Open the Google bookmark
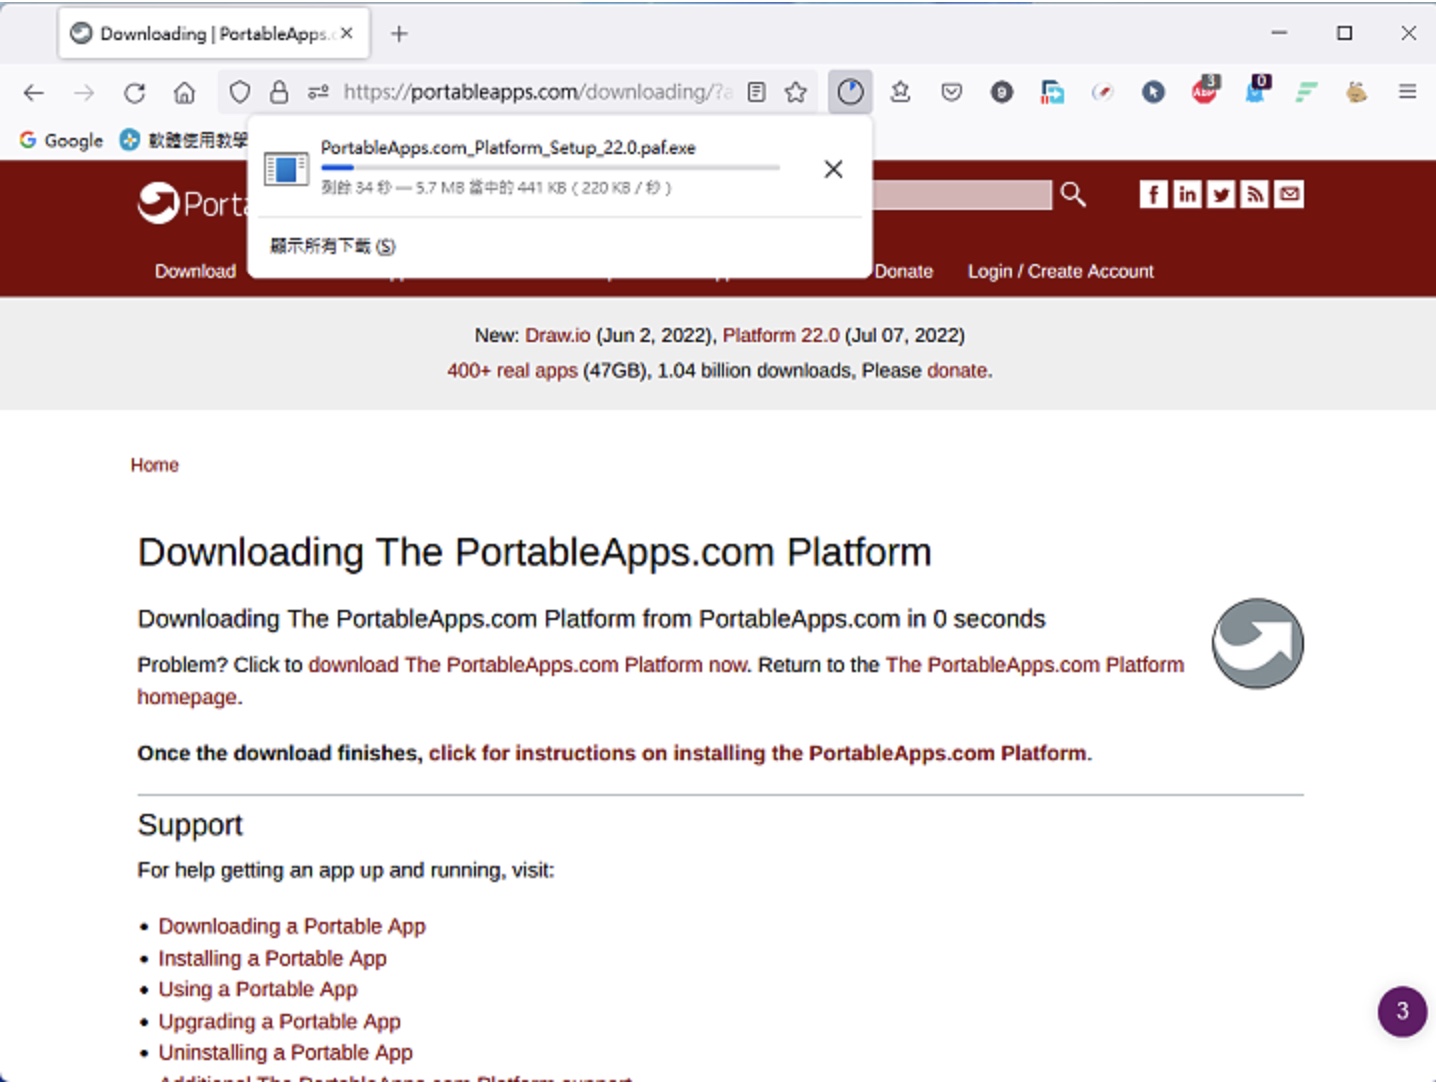1436x1090 pixels. click(x=61, y=140)
